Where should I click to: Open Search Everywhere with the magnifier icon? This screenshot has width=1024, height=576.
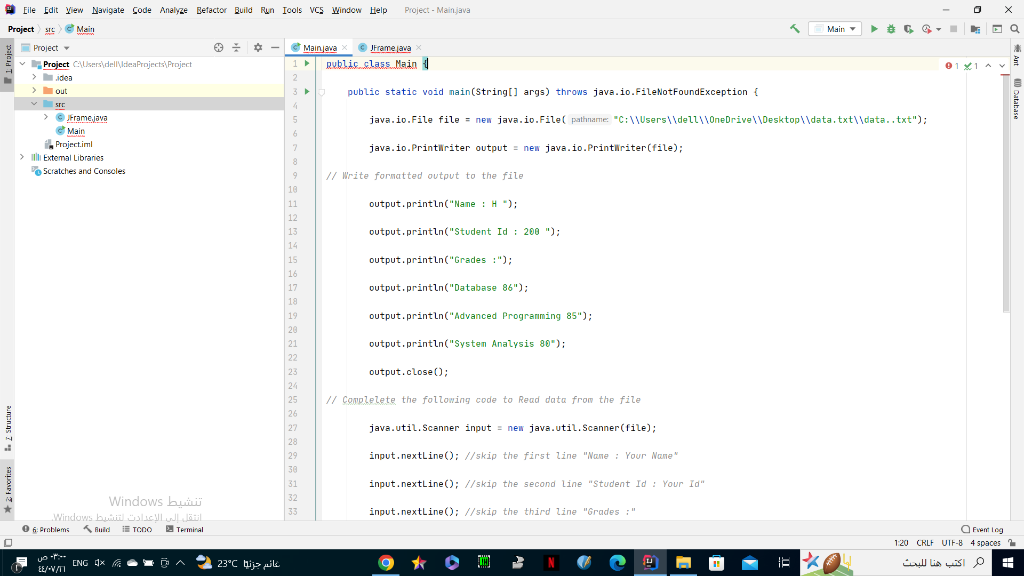coord(1015,28)
